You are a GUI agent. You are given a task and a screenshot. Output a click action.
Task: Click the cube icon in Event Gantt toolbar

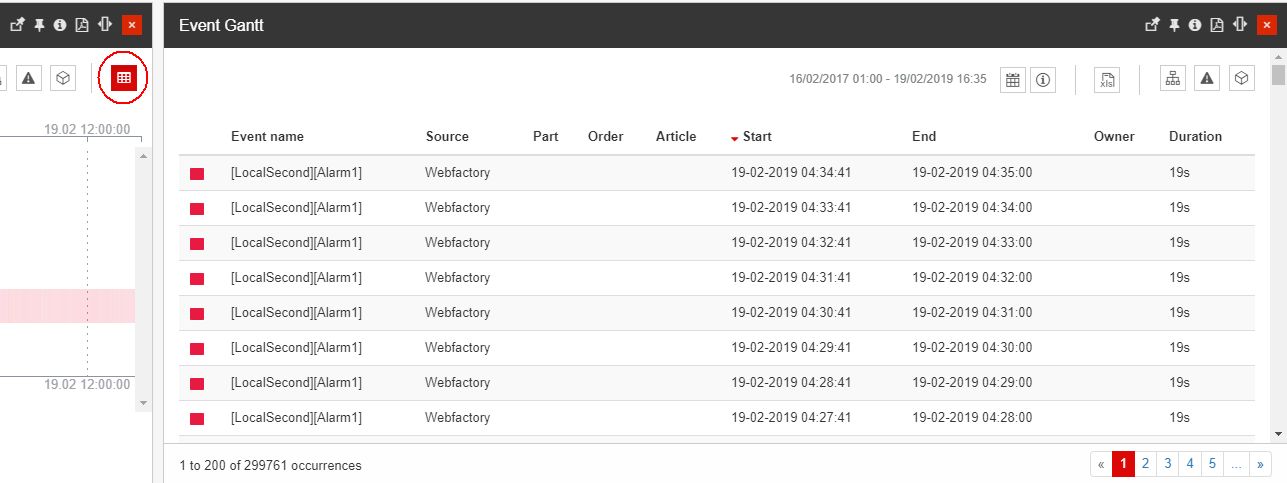click(1241, 79)
